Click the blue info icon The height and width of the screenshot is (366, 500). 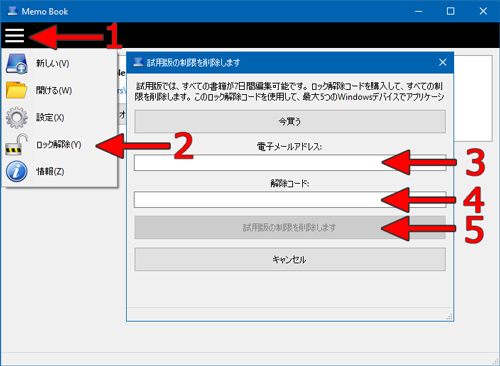(x=16, y=171)
